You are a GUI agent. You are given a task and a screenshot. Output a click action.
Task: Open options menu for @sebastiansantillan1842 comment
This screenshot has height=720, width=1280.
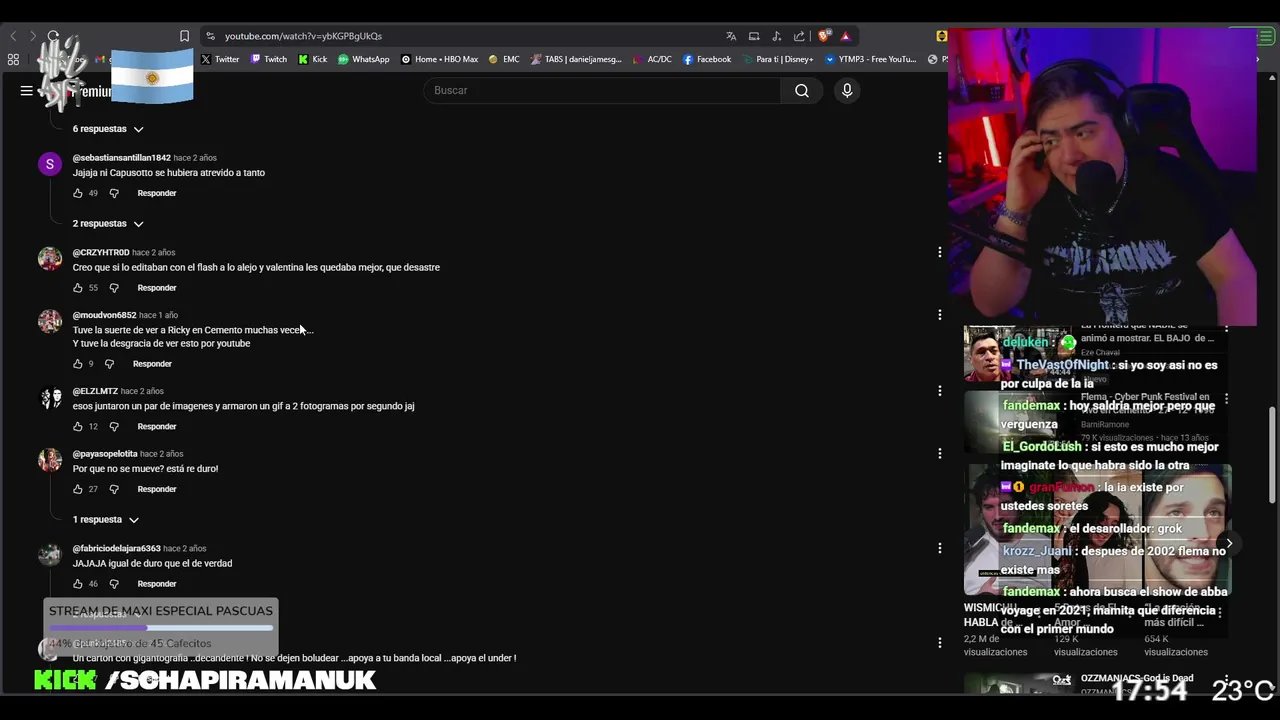tap(939, 158)
